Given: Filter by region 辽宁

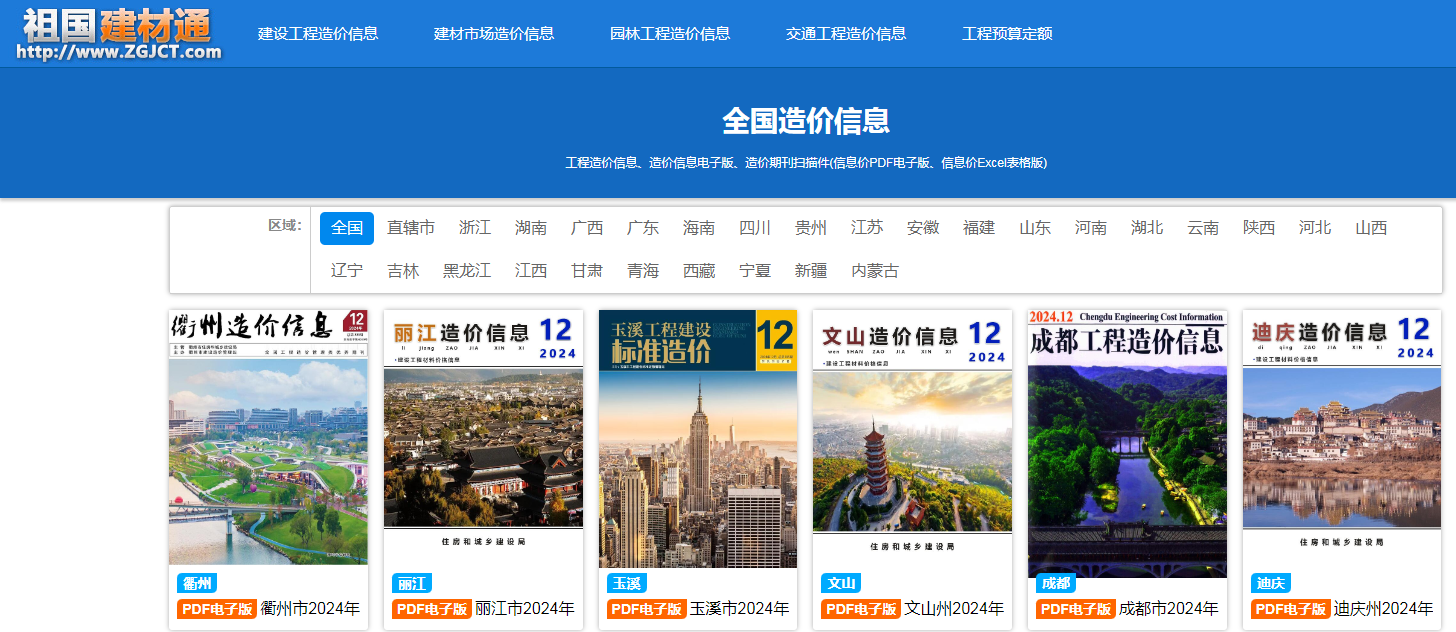Looking at the screenshot, I should coord(347,271).
